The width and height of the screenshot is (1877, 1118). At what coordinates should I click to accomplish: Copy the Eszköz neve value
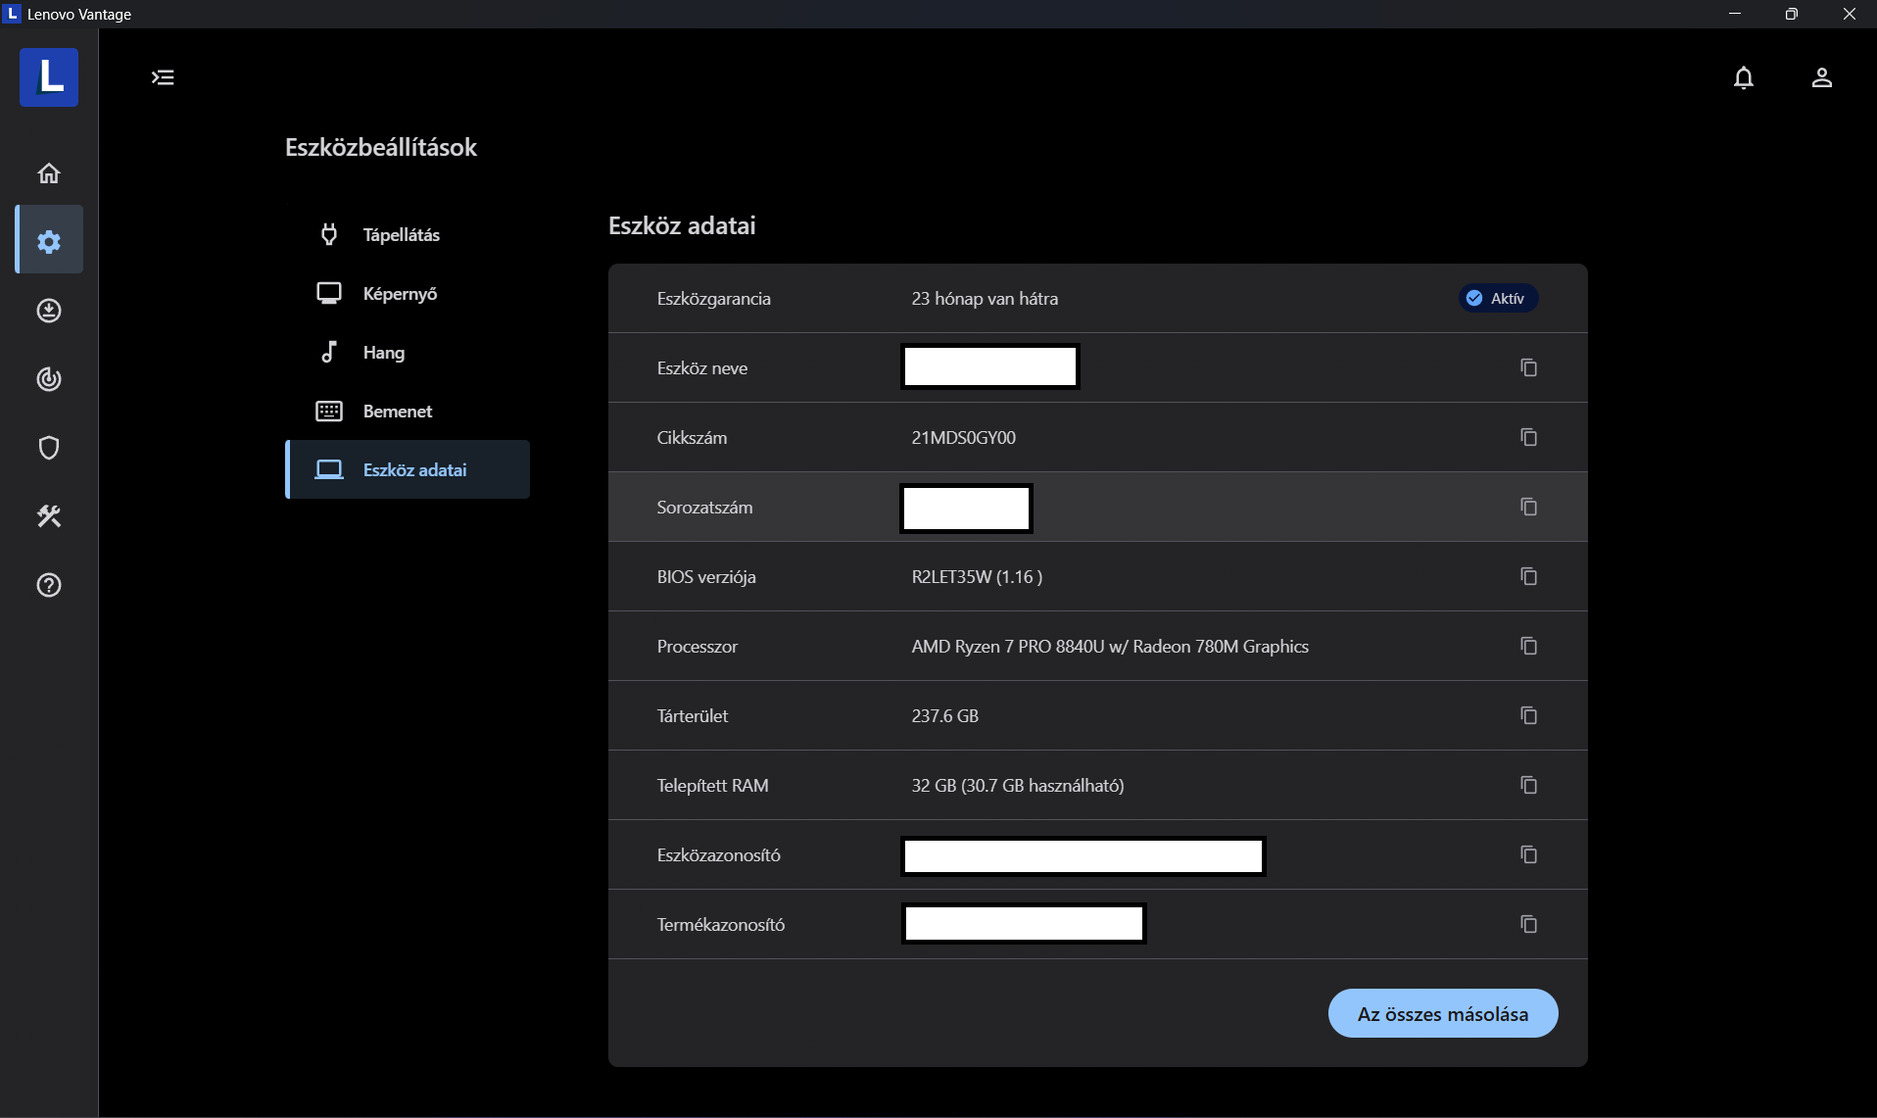[1528, 368]
